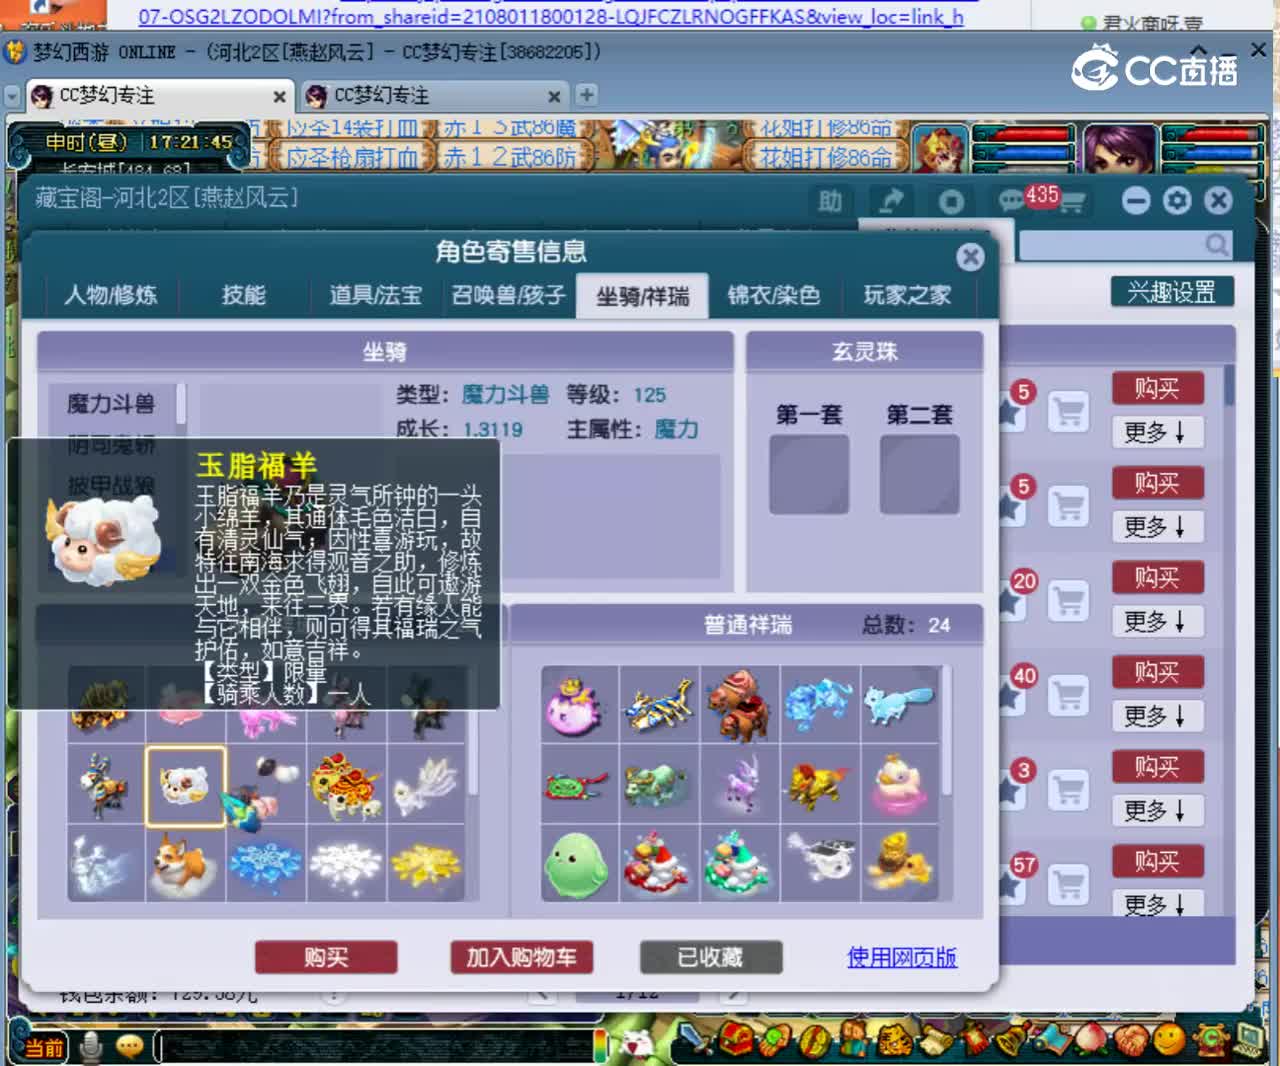
Task: Open the 锦衣/染色 tab
Action: coord(774,295)
